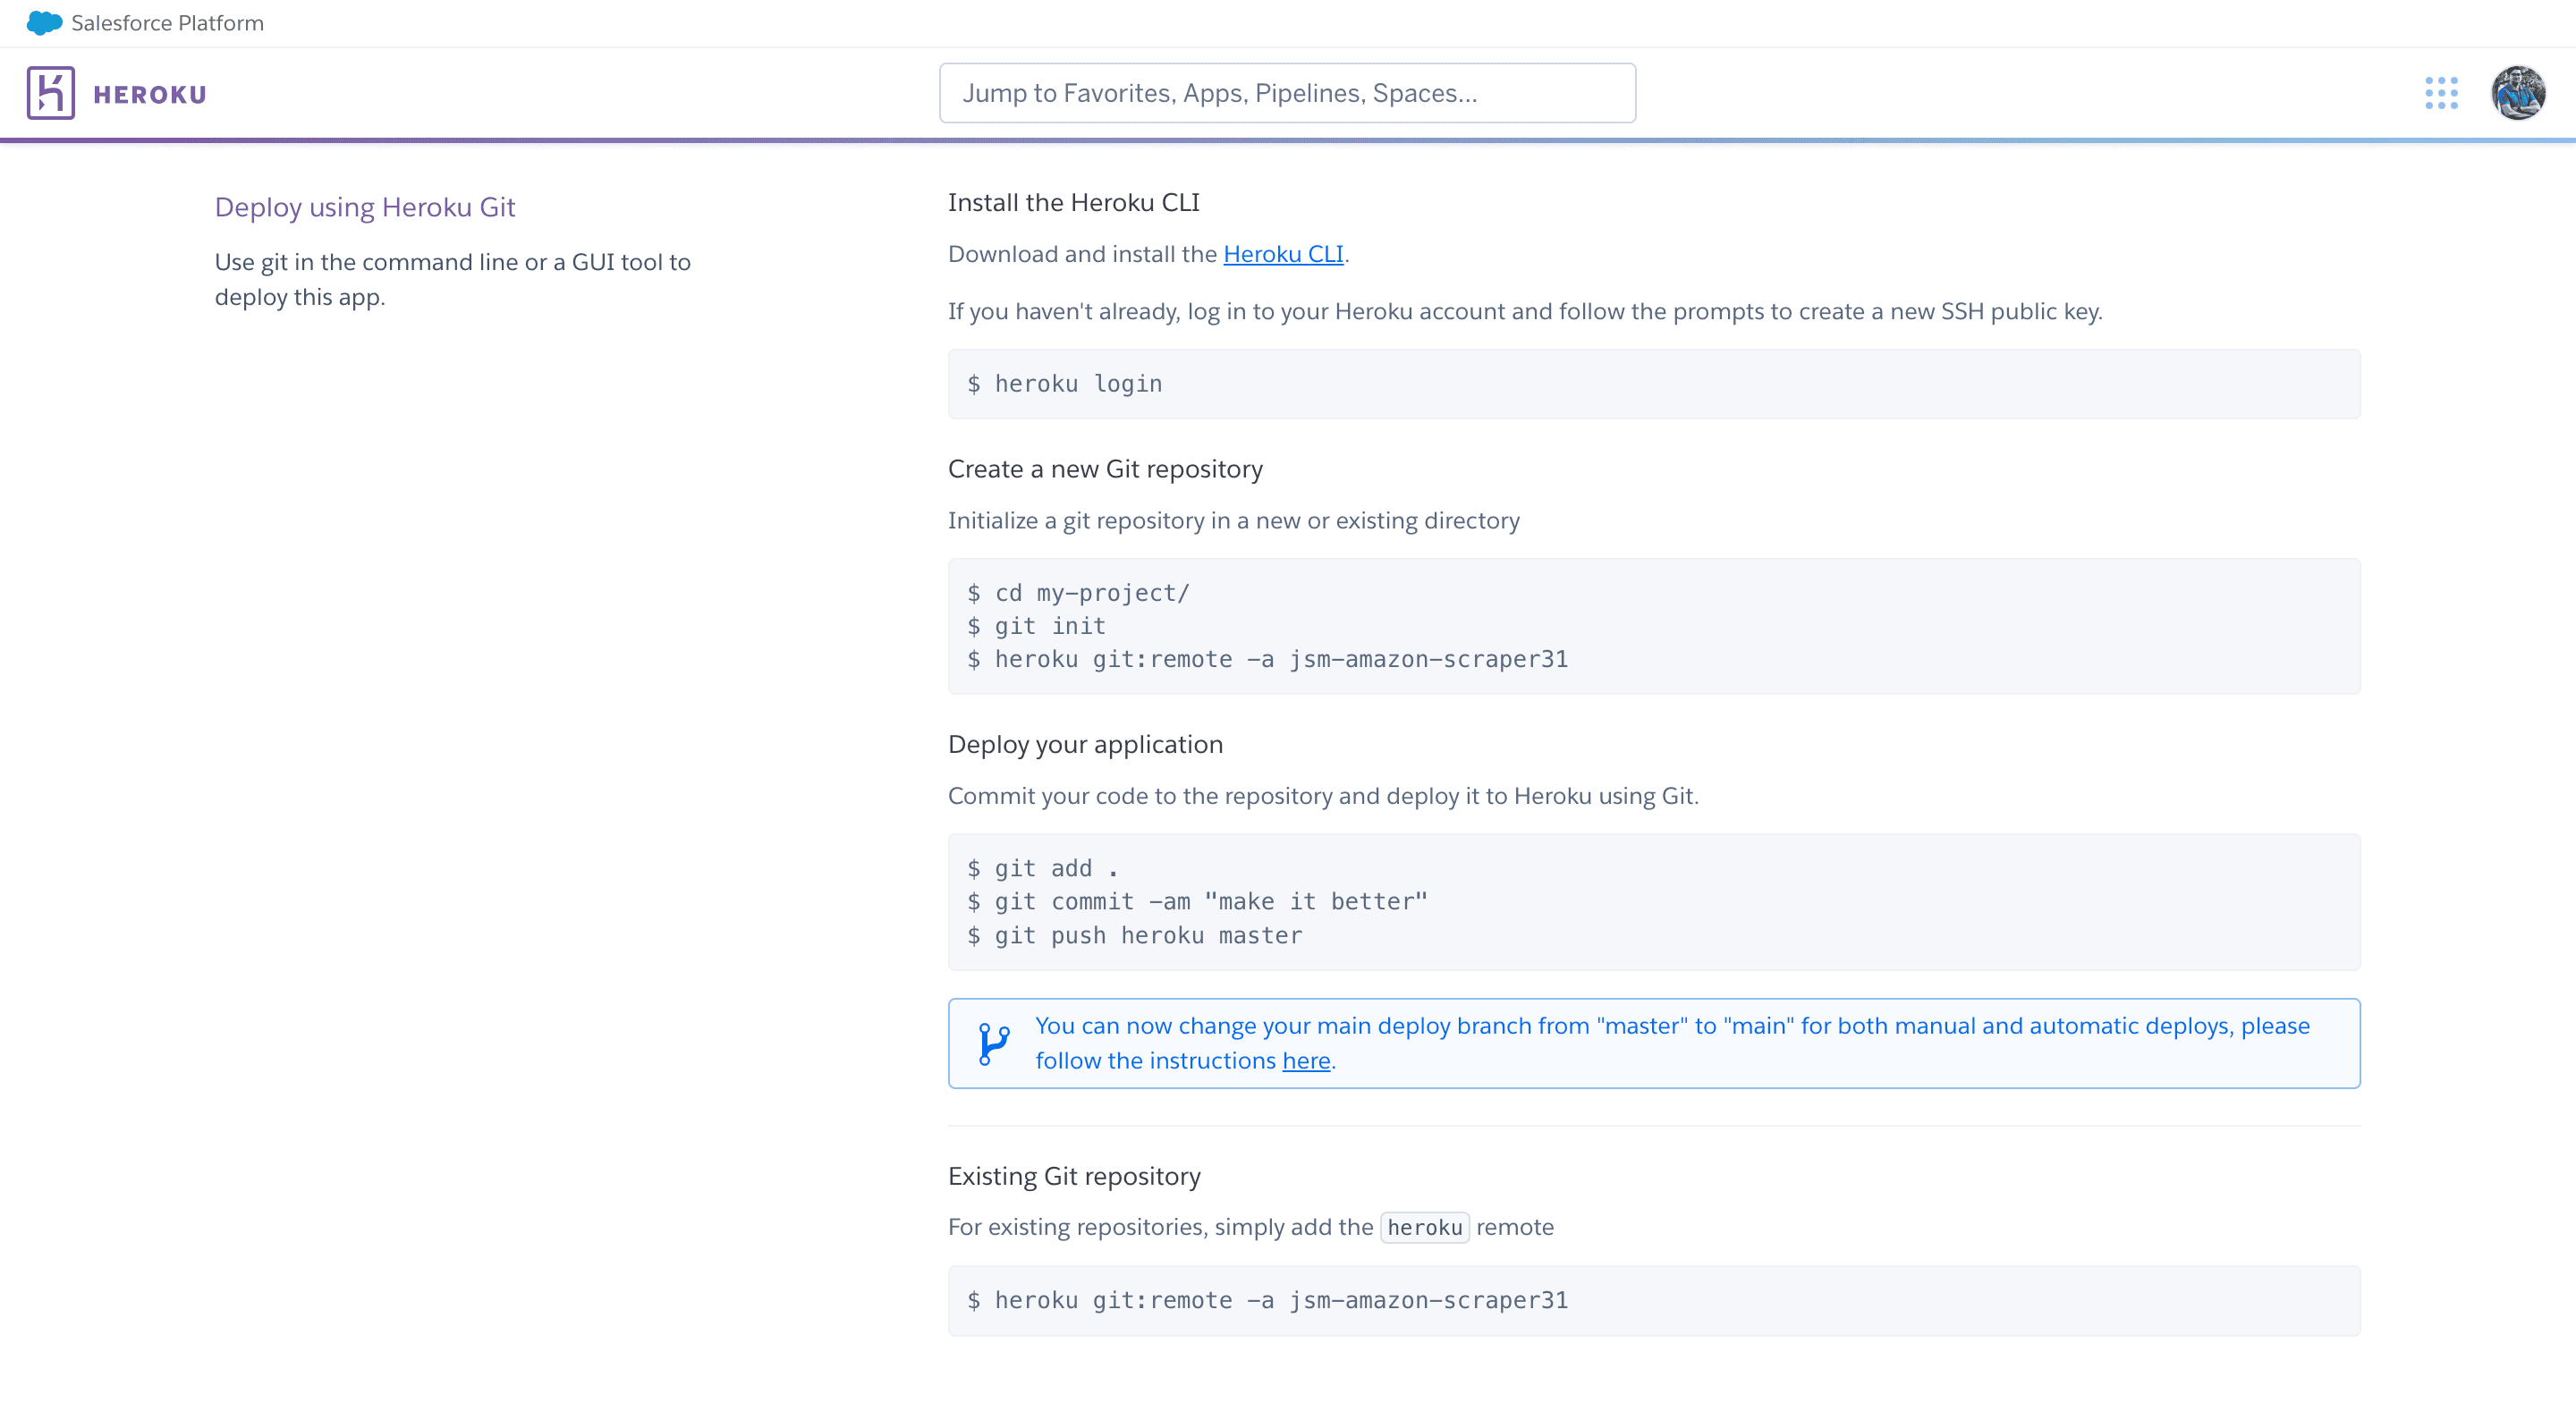Click 'Use git in the command line' description
The image size is (2576, 1411).
453,279
